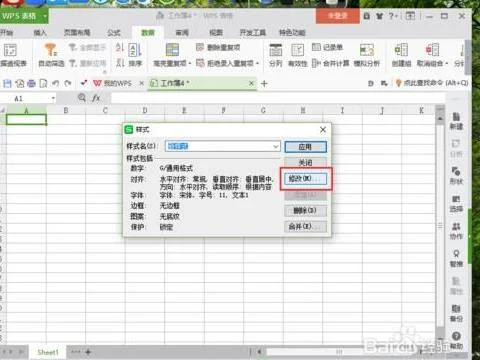
Task: Select column D header
Action: (145, 110)
